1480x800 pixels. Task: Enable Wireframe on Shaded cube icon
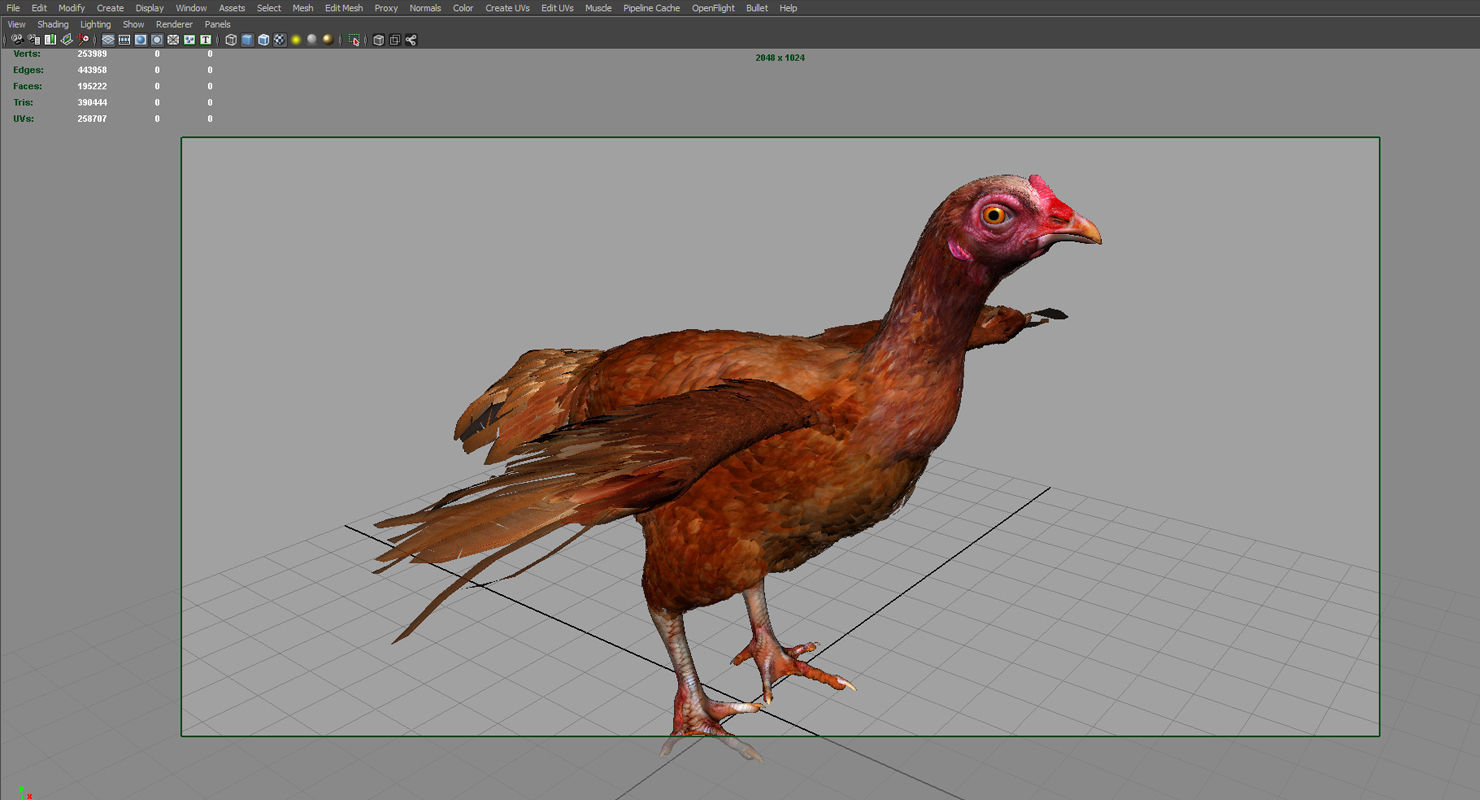click(x=263, y=40)
